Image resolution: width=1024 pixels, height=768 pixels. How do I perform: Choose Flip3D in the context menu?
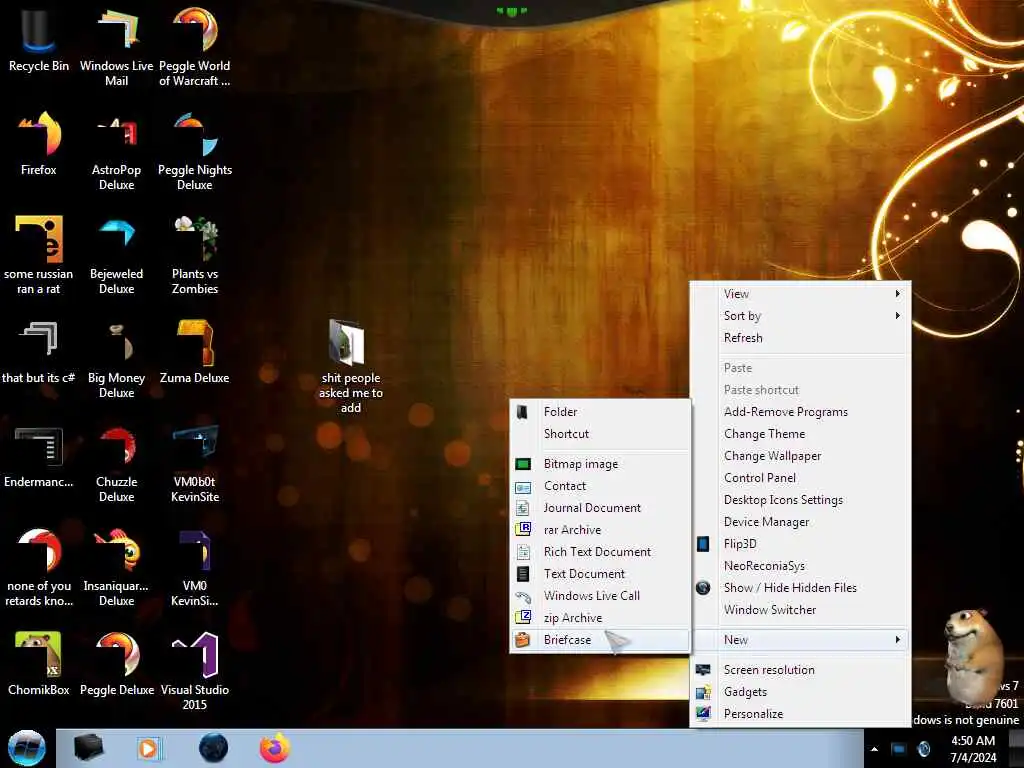(800, 544)
